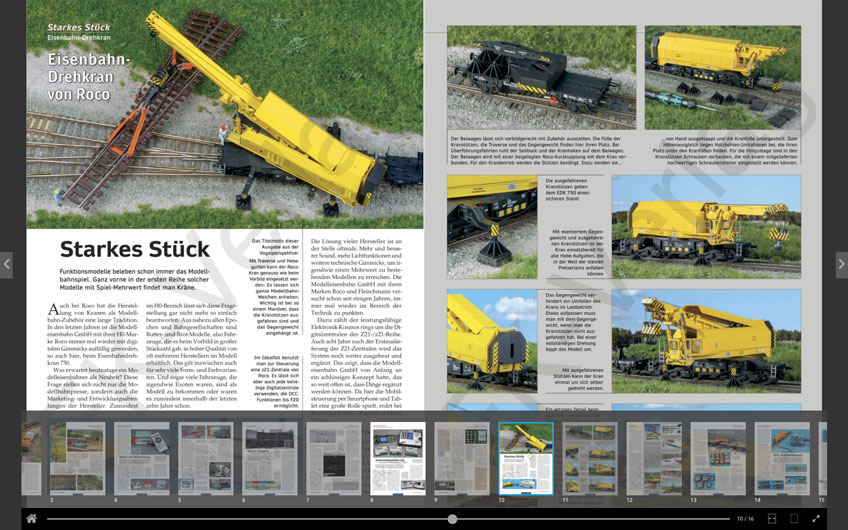Open page 13 thumbnail
This screenshot has width=848, height=530.
(x=718, y=459)
